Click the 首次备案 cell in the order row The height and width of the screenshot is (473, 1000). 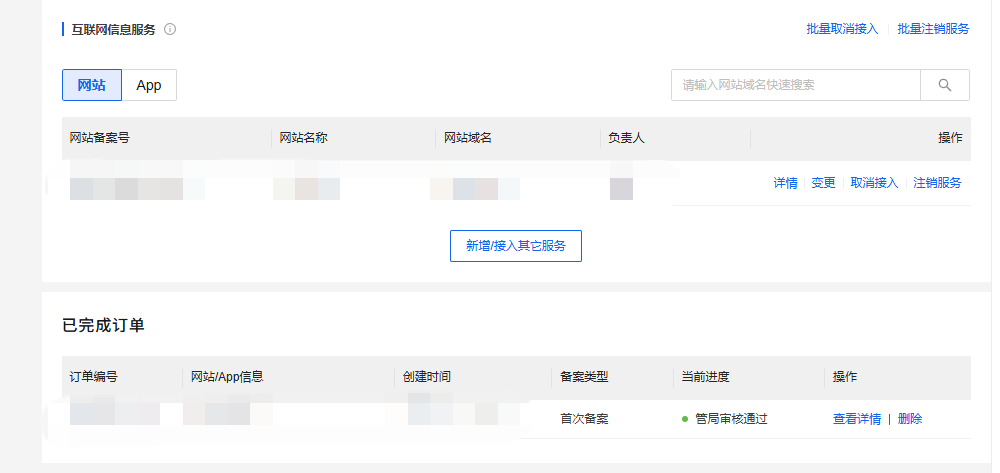pyautogui.click(x=584, y=419)
